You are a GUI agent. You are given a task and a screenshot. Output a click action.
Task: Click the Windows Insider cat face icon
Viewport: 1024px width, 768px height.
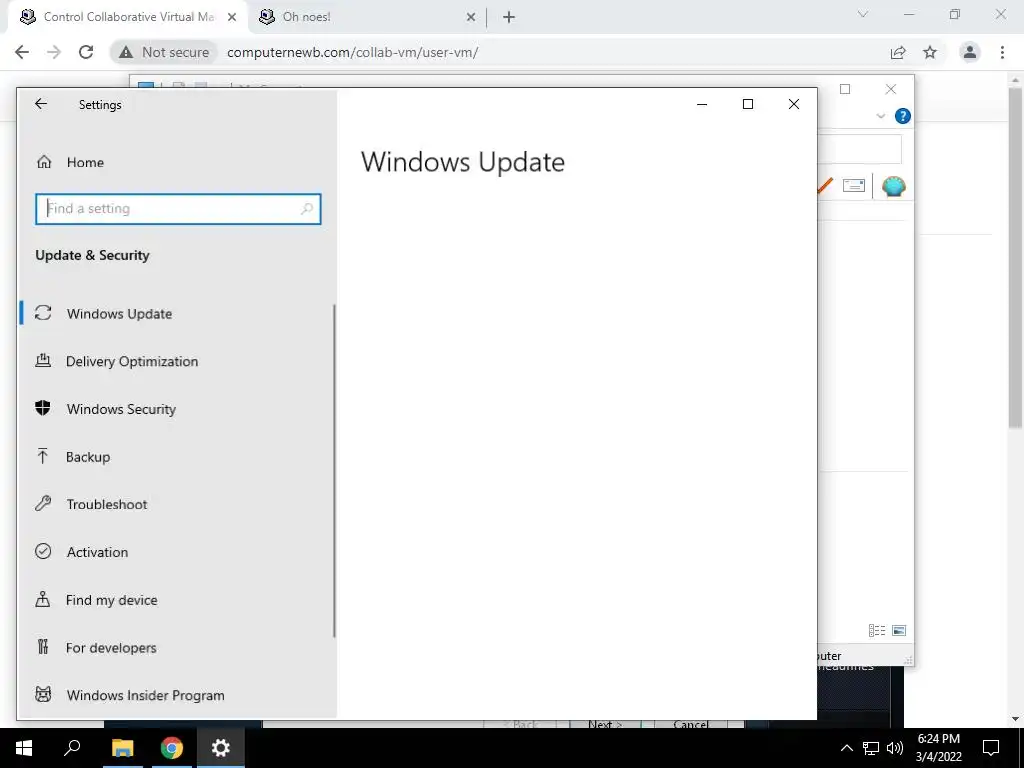coord(43,694)
